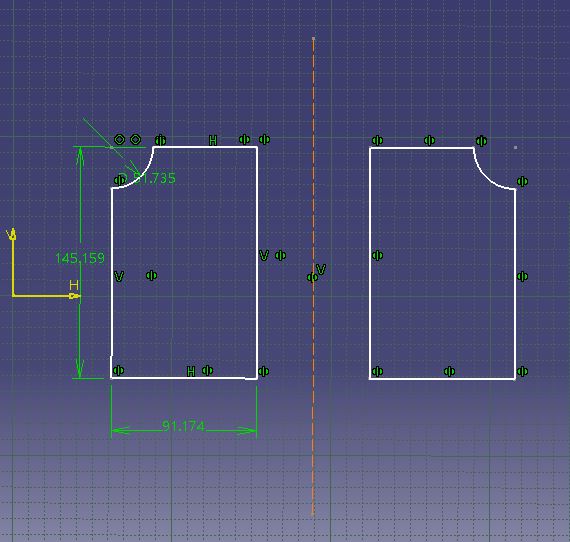The height and width of the screenshot is (542, 570).
Task: Select symmetry symbol next to left profile's bottom H
Action: point(208,370)
